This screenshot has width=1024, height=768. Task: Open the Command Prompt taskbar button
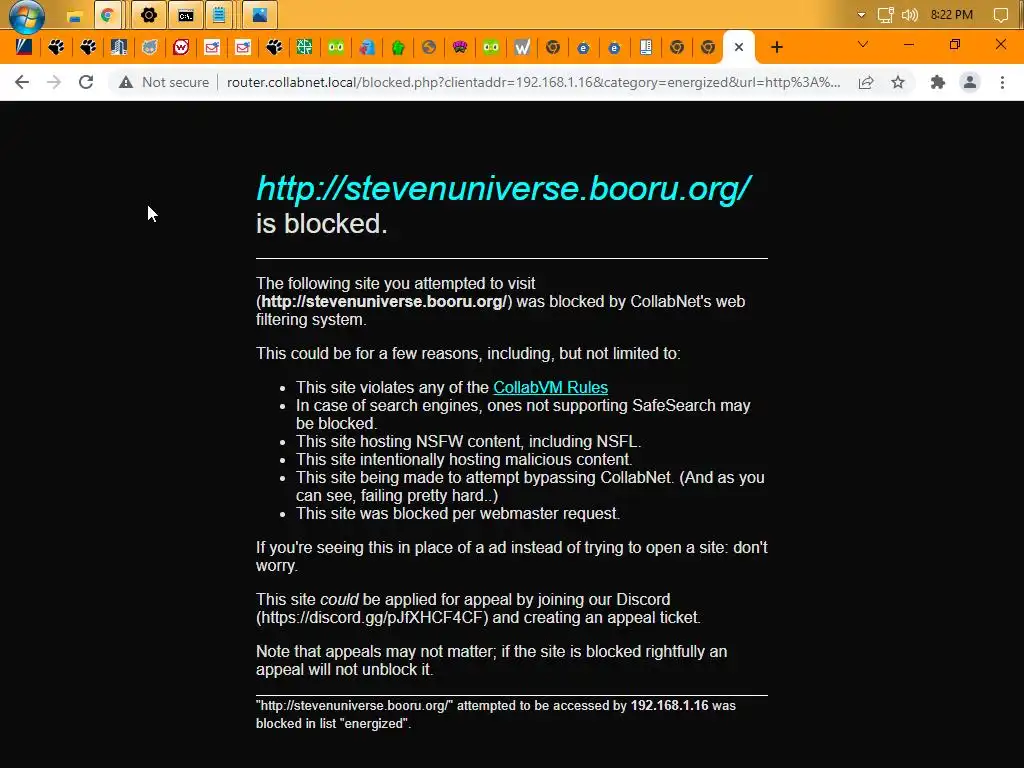[185, 15]
